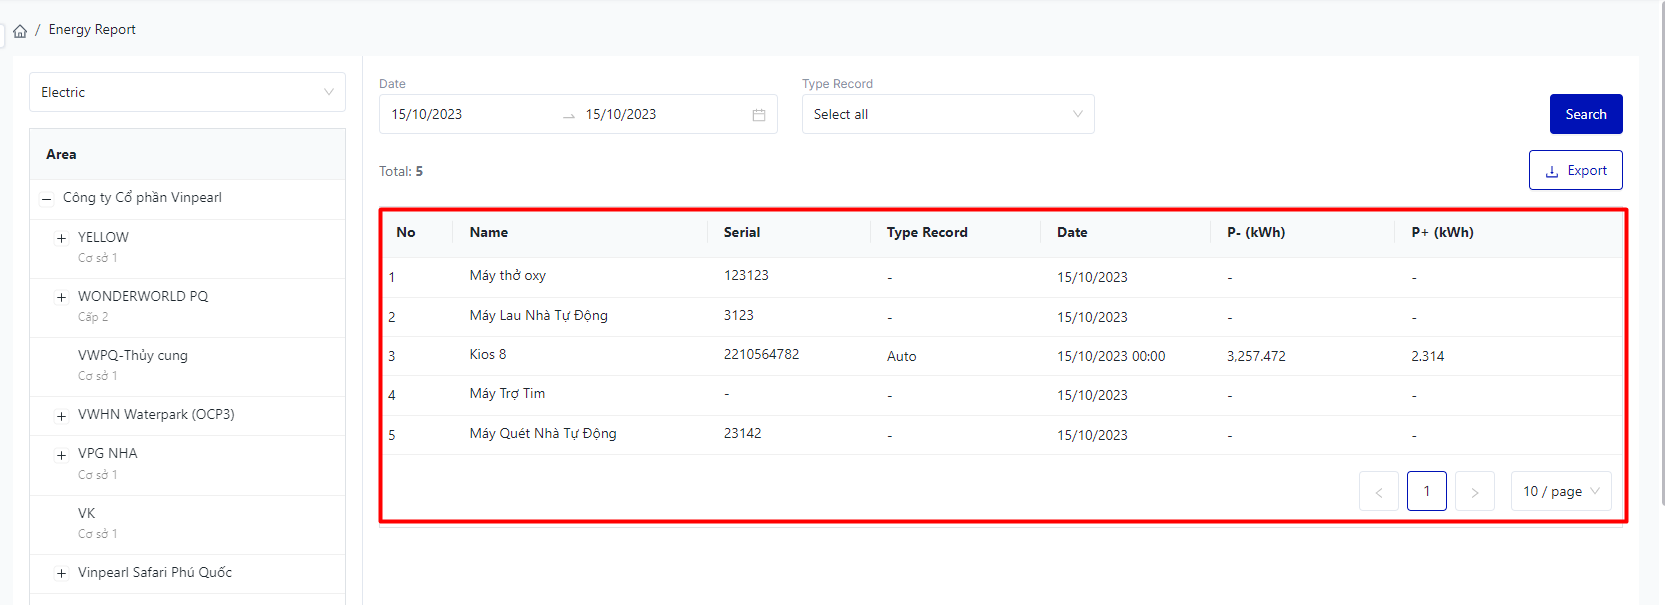The width and height of the screenshot is (1665, 605).
Task: Expand Vinpearl Safari Phú Quốc node
Action: coord(61,574)
